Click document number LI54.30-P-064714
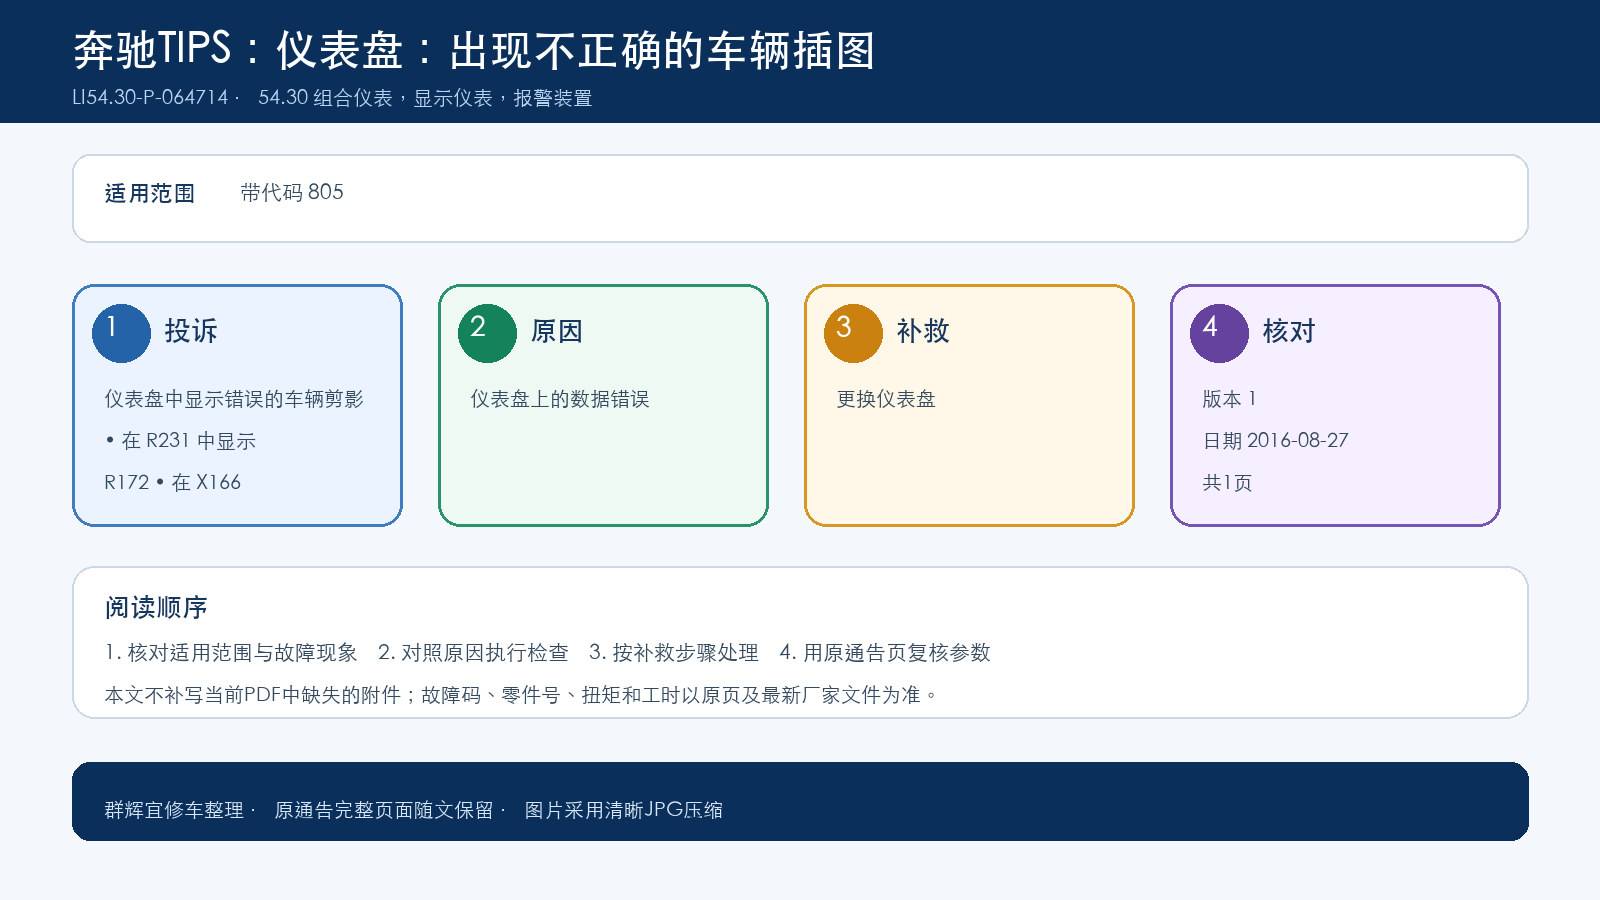 (151, 98)
